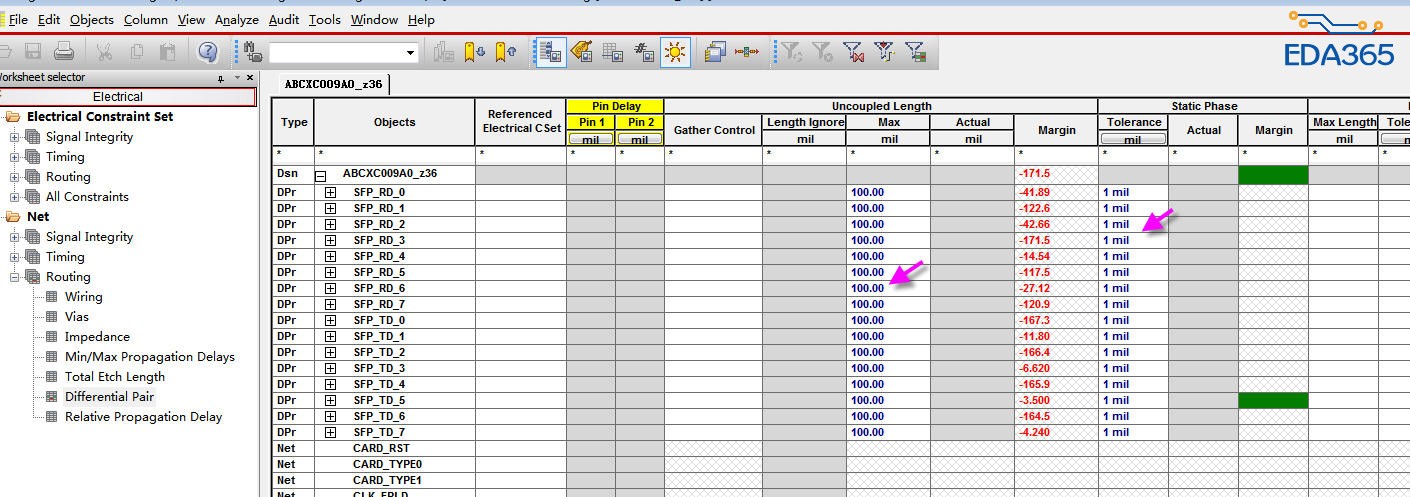Expand Timing under Net
The width and height of the screenshot is (1410, 497).
pos(15,257)
